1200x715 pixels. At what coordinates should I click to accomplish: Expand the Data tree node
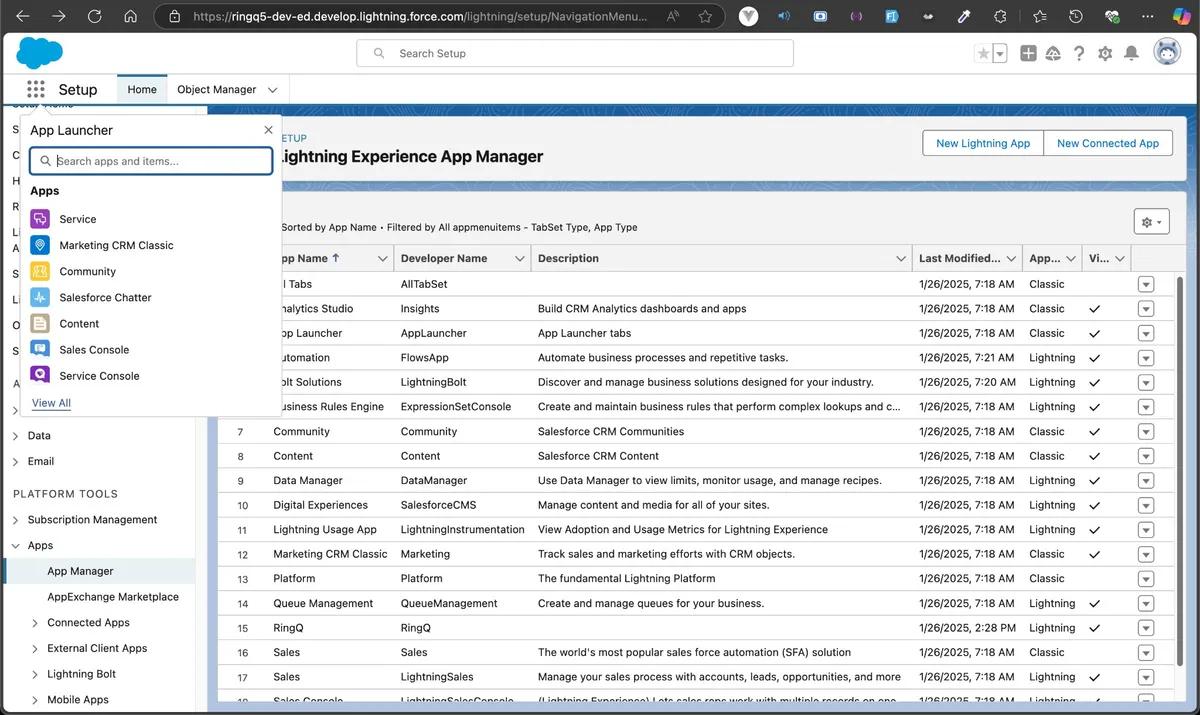tap(16, 436)
